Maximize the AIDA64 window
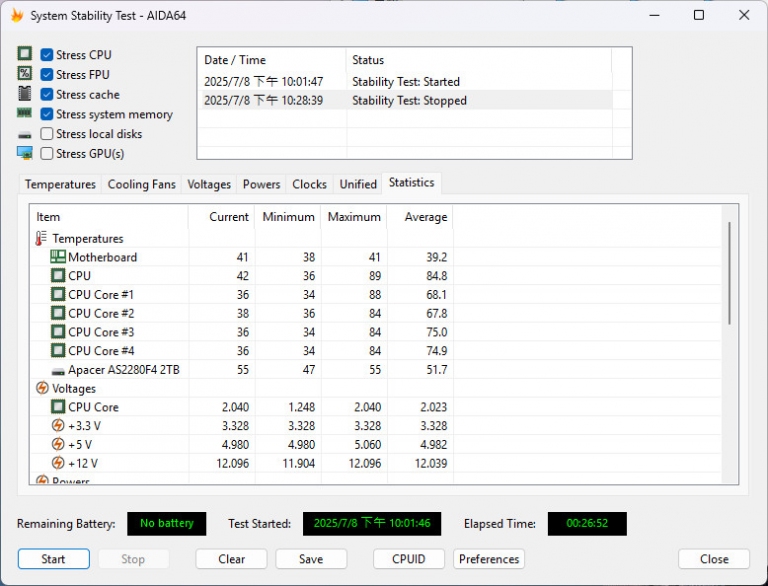Viewport: 768px width, 586px height. pos(699,15)
